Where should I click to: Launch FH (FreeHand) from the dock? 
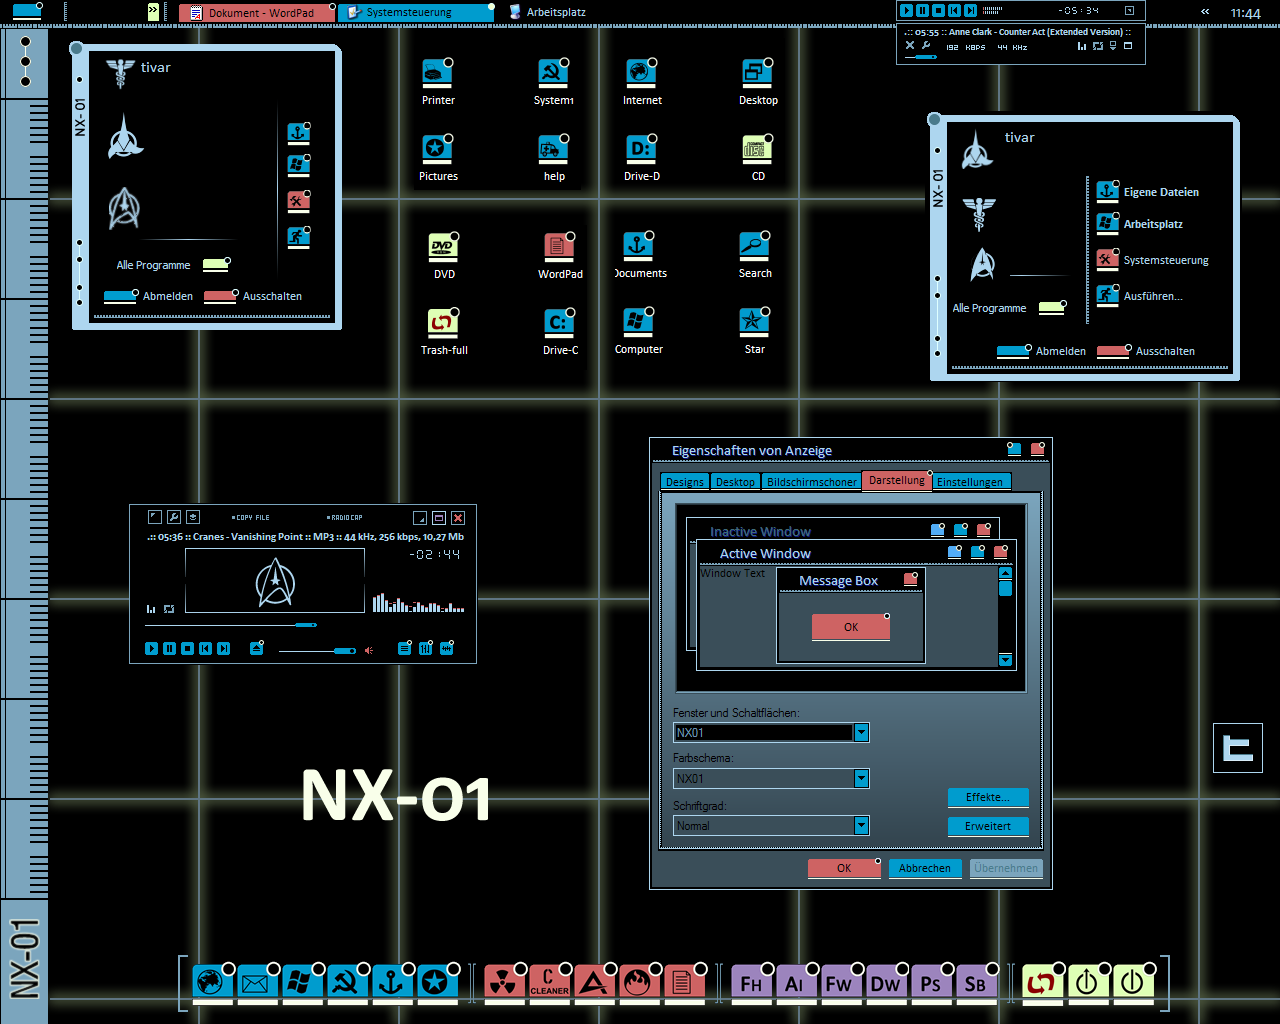click(751, 984)
